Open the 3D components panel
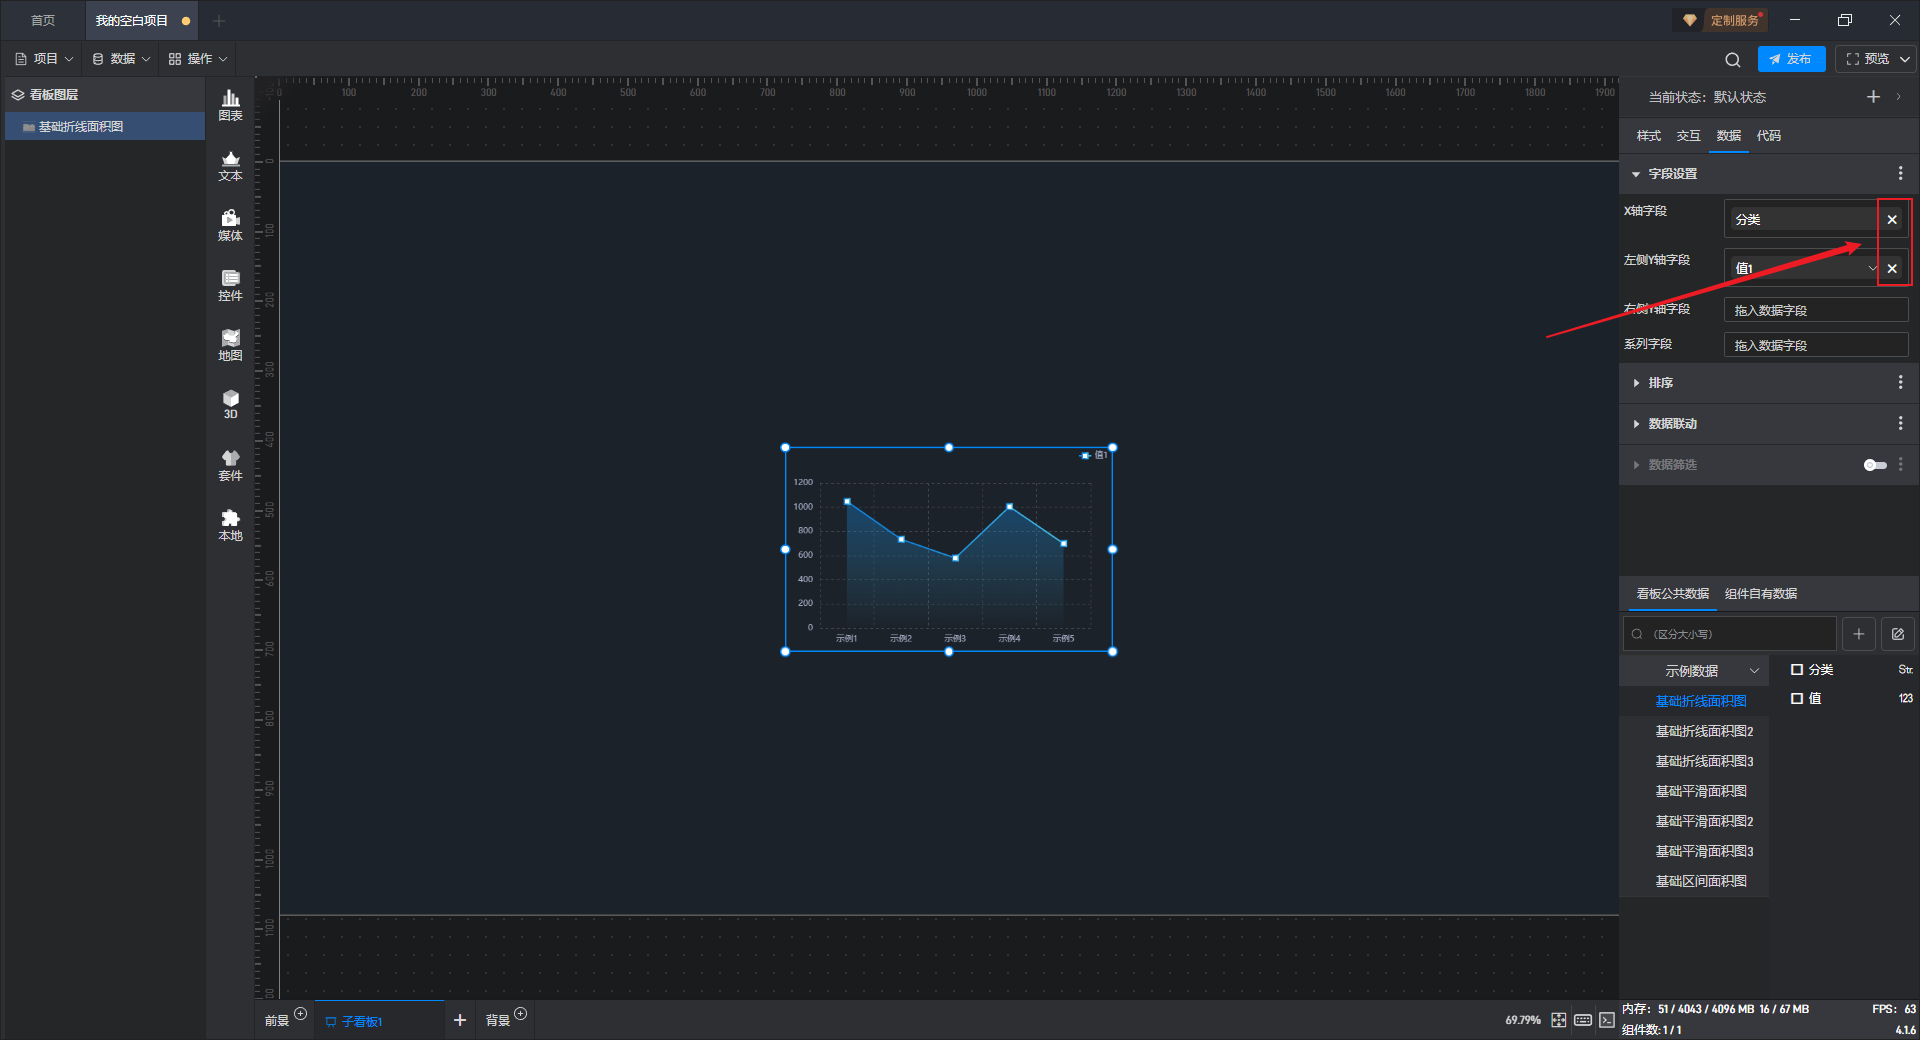Image resolution: width=1920 pixels, height=1040 pixels. (x=230, y=404)
